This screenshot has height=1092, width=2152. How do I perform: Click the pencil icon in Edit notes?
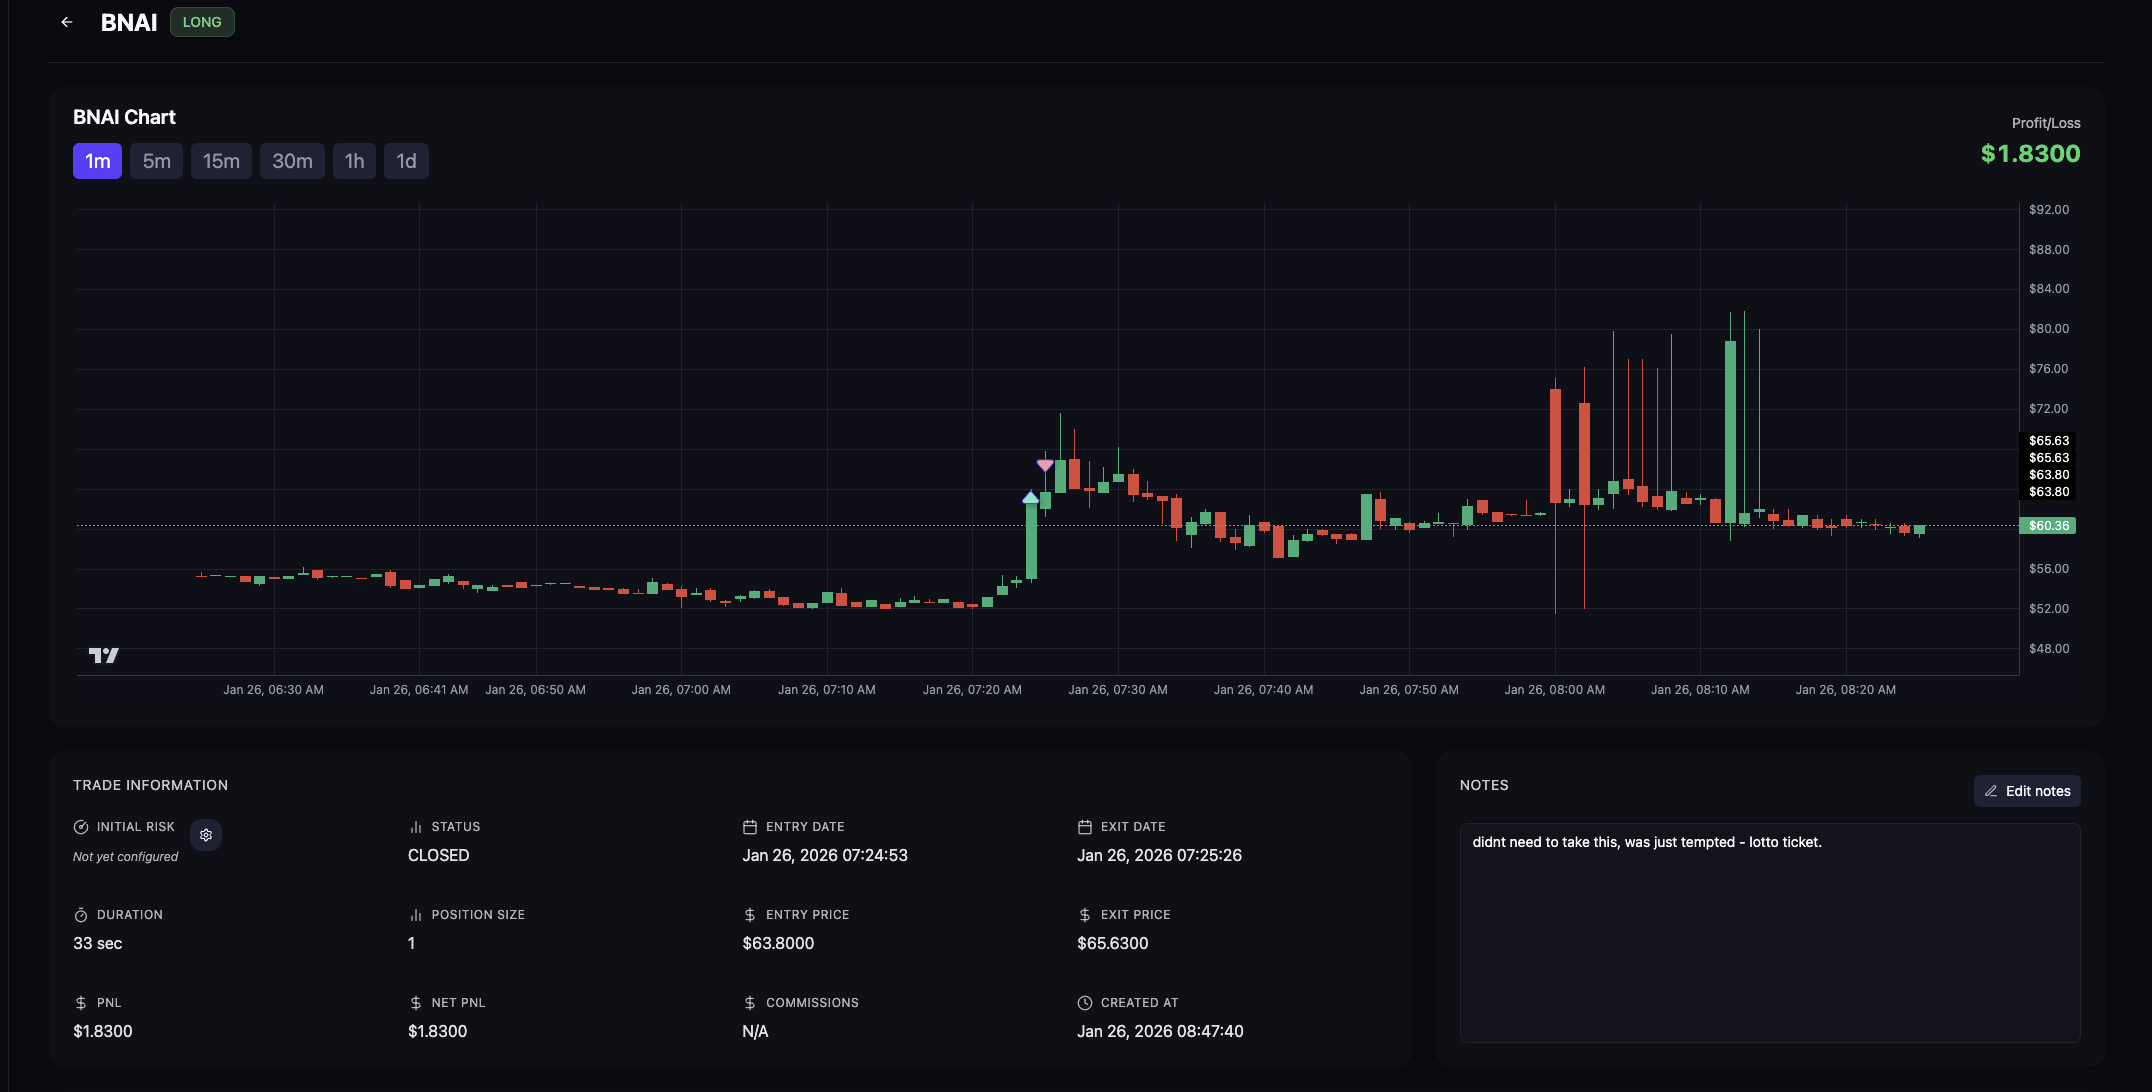(x=1991, y=791)
